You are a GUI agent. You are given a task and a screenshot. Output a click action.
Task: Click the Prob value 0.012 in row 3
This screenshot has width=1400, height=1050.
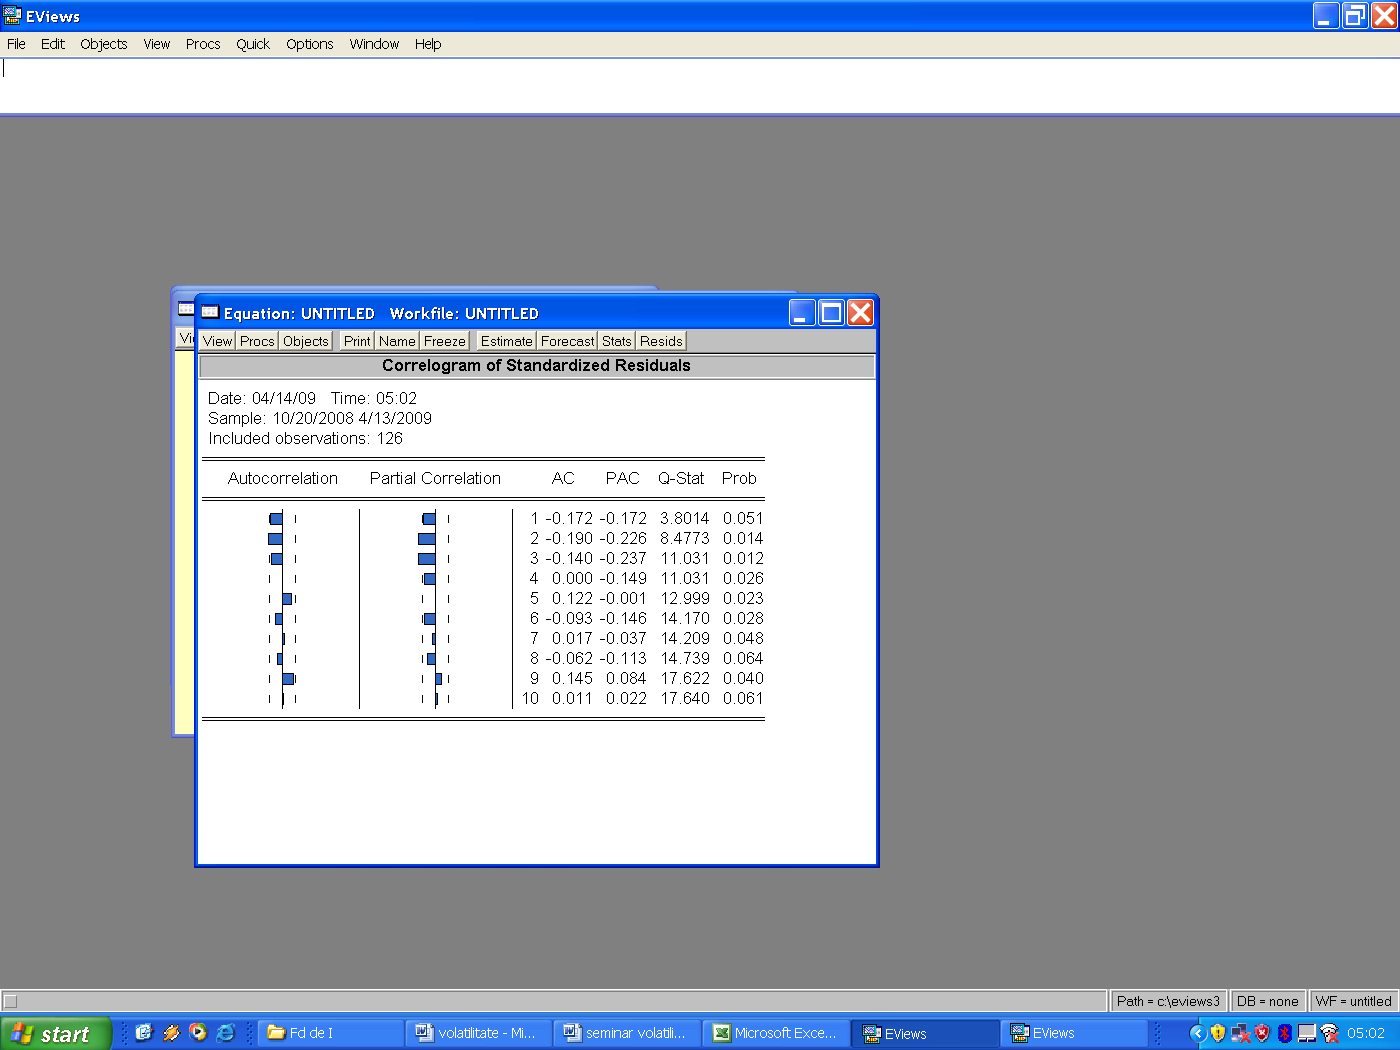743,559
